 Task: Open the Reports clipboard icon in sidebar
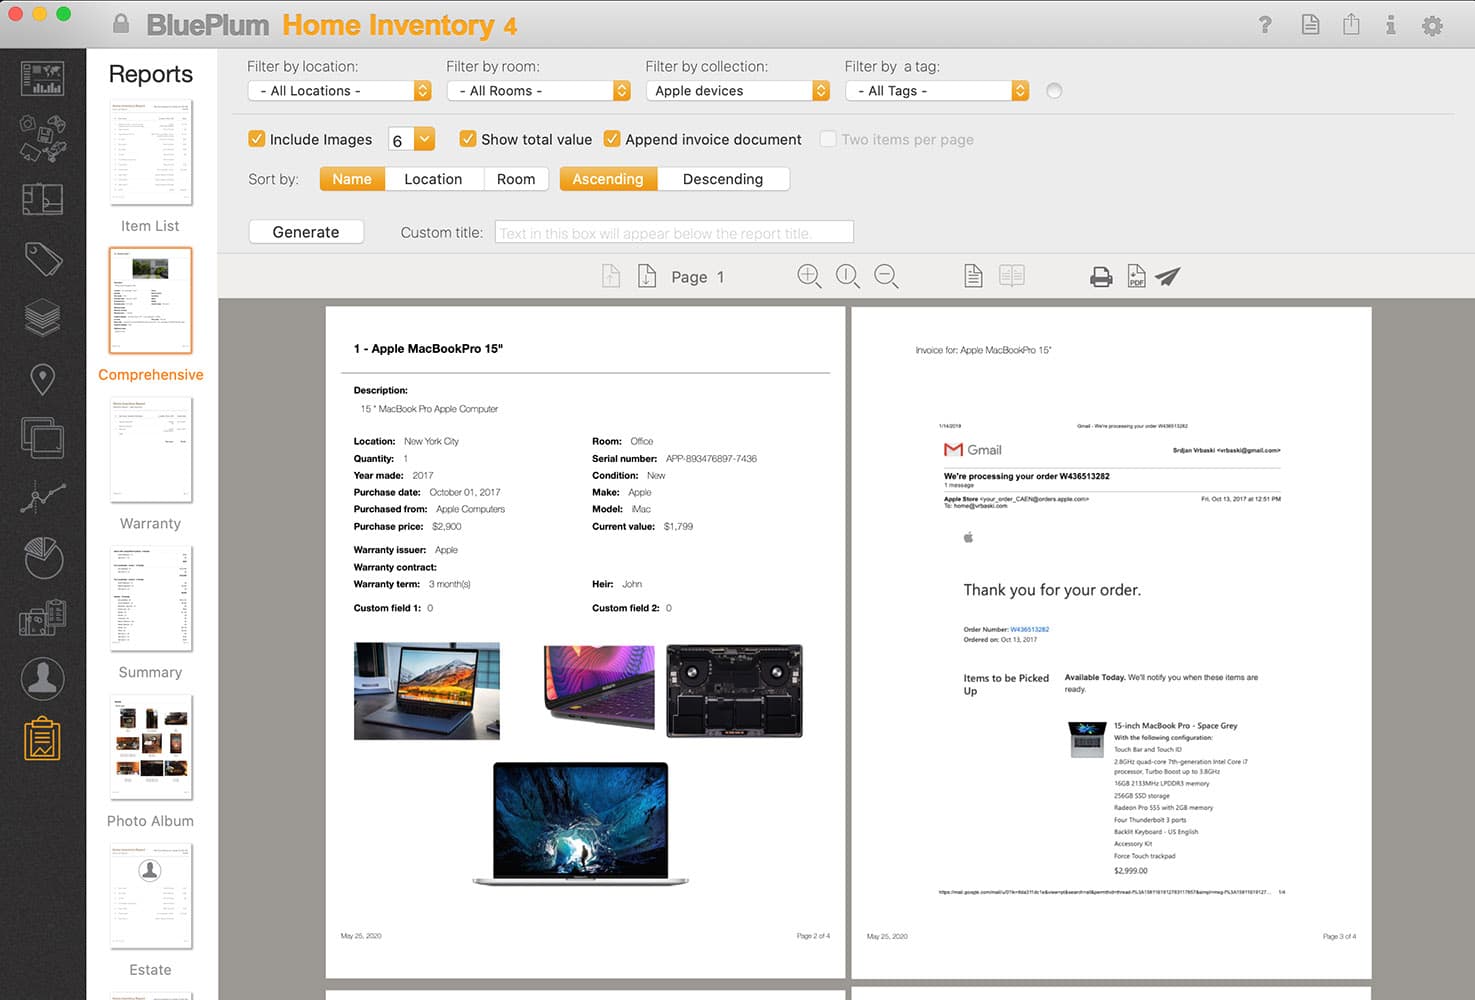point(42,739)
